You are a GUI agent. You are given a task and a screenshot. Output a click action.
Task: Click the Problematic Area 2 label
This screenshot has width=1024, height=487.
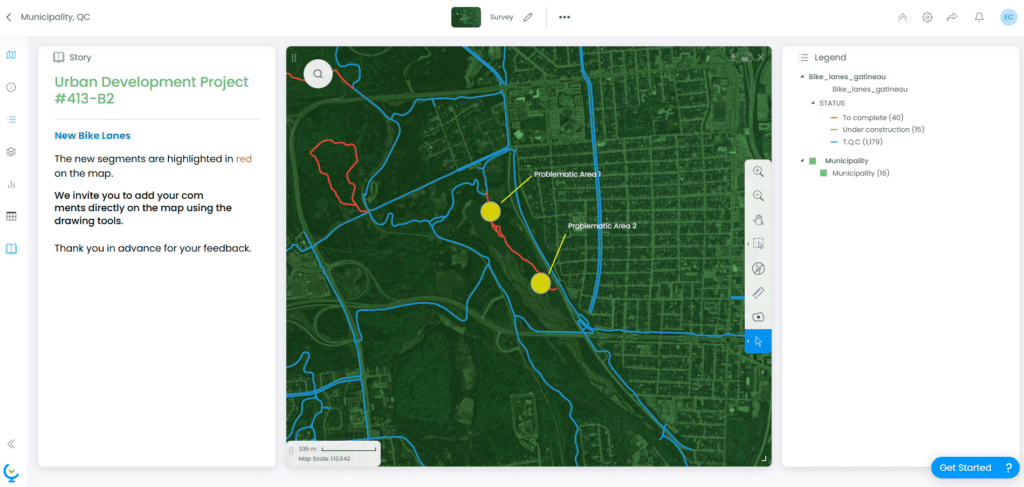(602, 225)
